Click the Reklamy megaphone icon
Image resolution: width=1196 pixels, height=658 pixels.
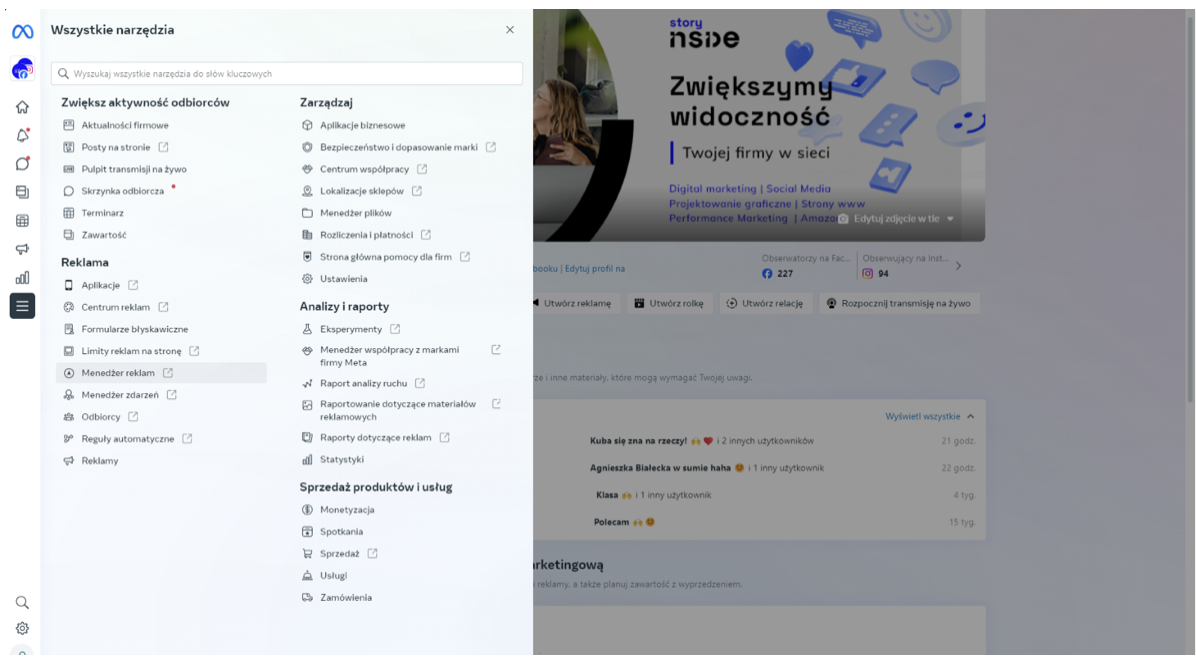tap(69, 461)
